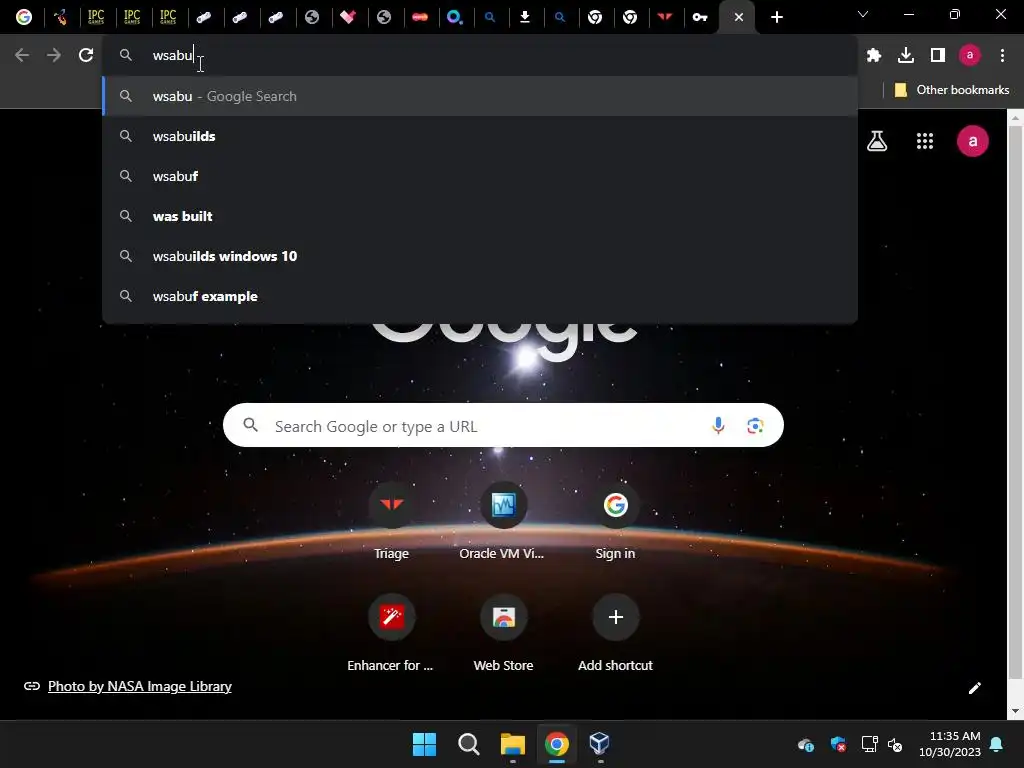Open the muted volume tray icon
The width and height of the screenshot is (1024, 768).
point(895,744)
